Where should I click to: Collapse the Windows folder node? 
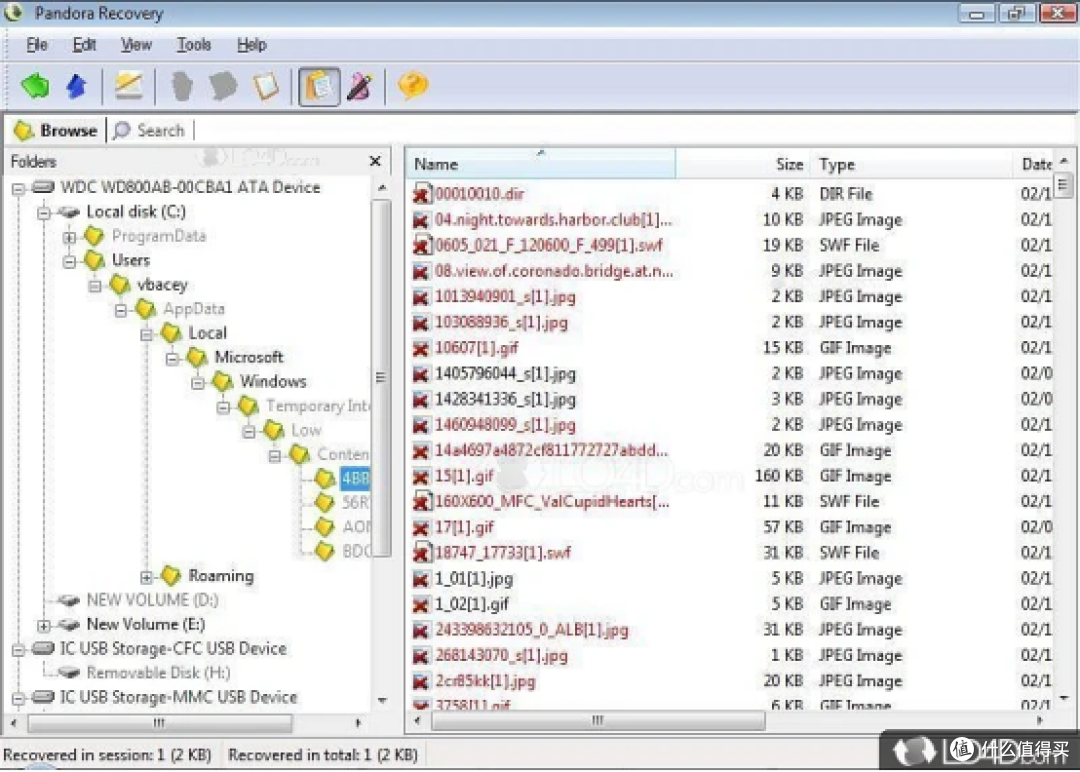pyautogui.click(x=198, y=382)
